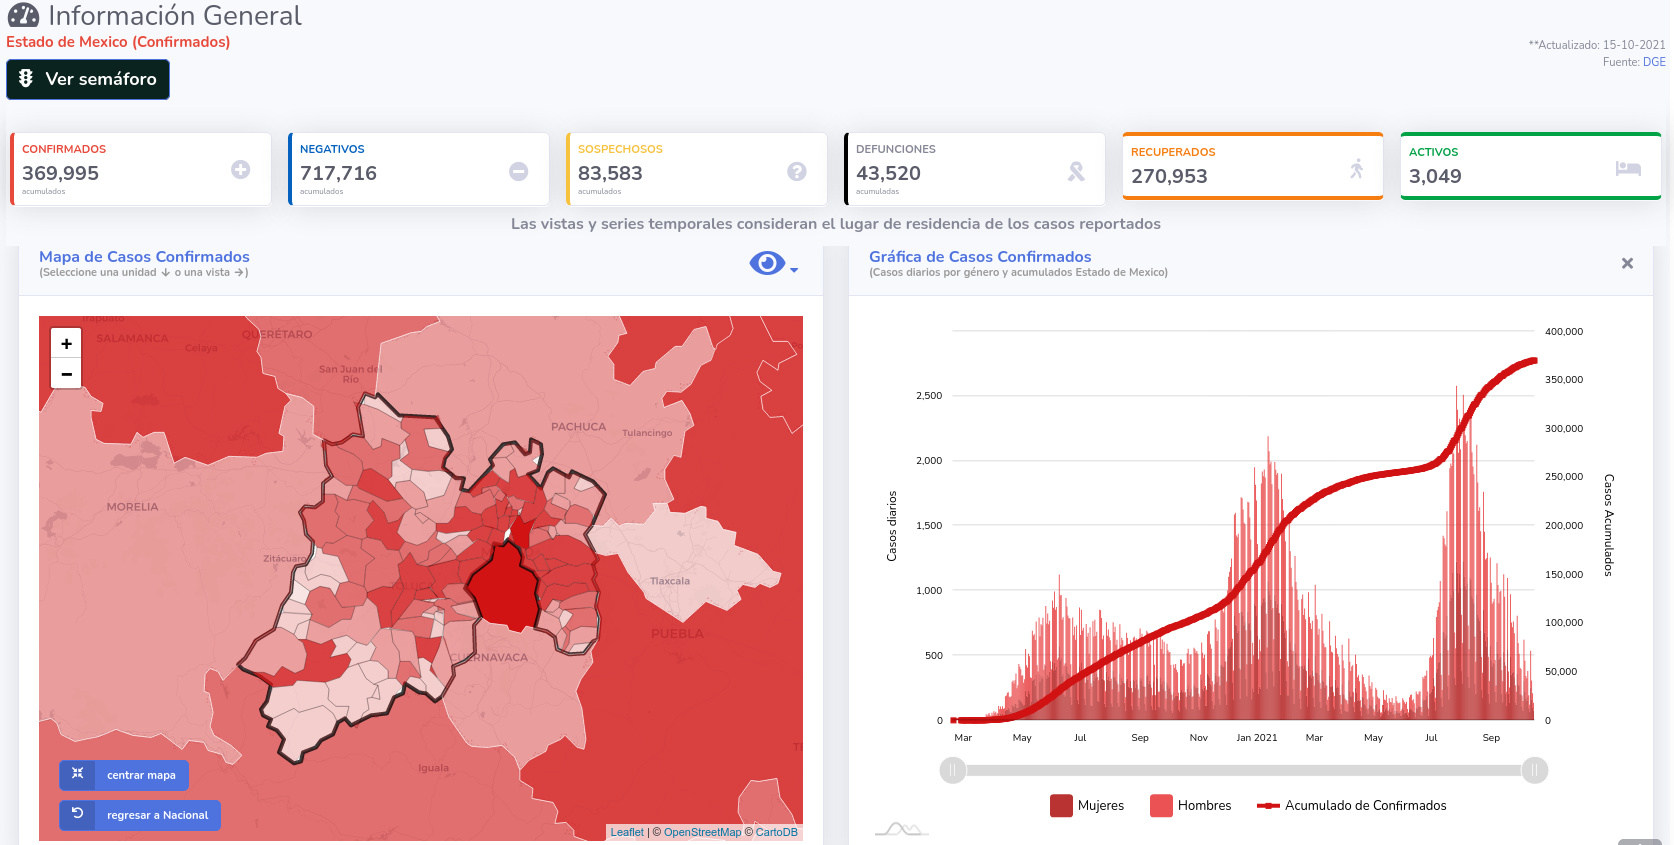Toggle the Hombres legend swatch
This screenshot has width=1674, height=845.
pos(1161,806)
